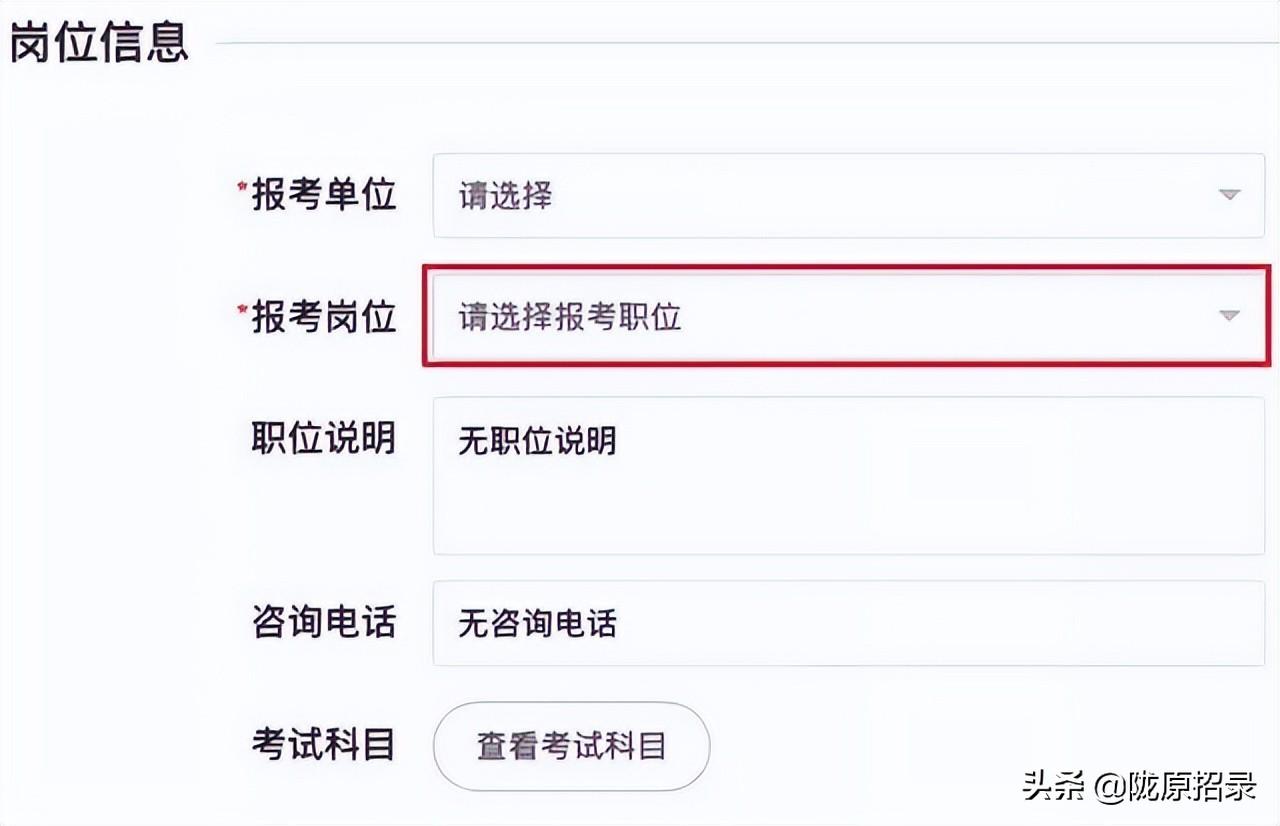
Task: Click the 报考单位 dropdown arrow
Action: coord(1229,196)
